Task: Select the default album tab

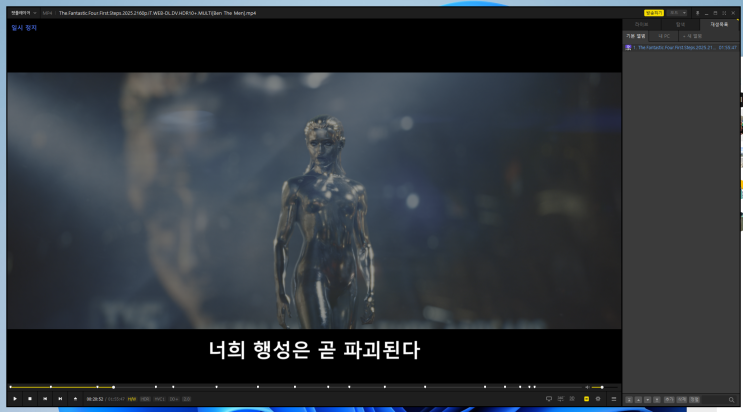Action: pos(635,36)
